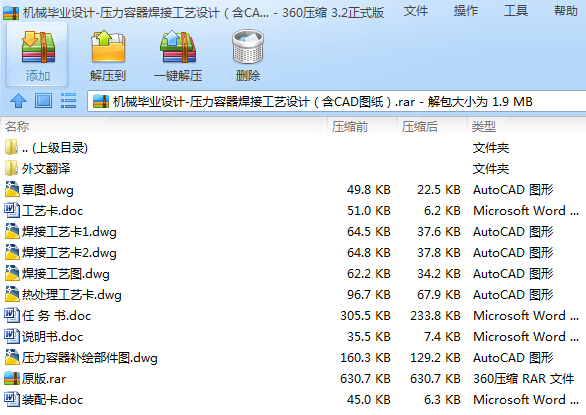Image resolution: width=586 pixels, height=415 pixels.
Task: Select the 工艺卡.doc file name
Action: (x=52, y=211)
